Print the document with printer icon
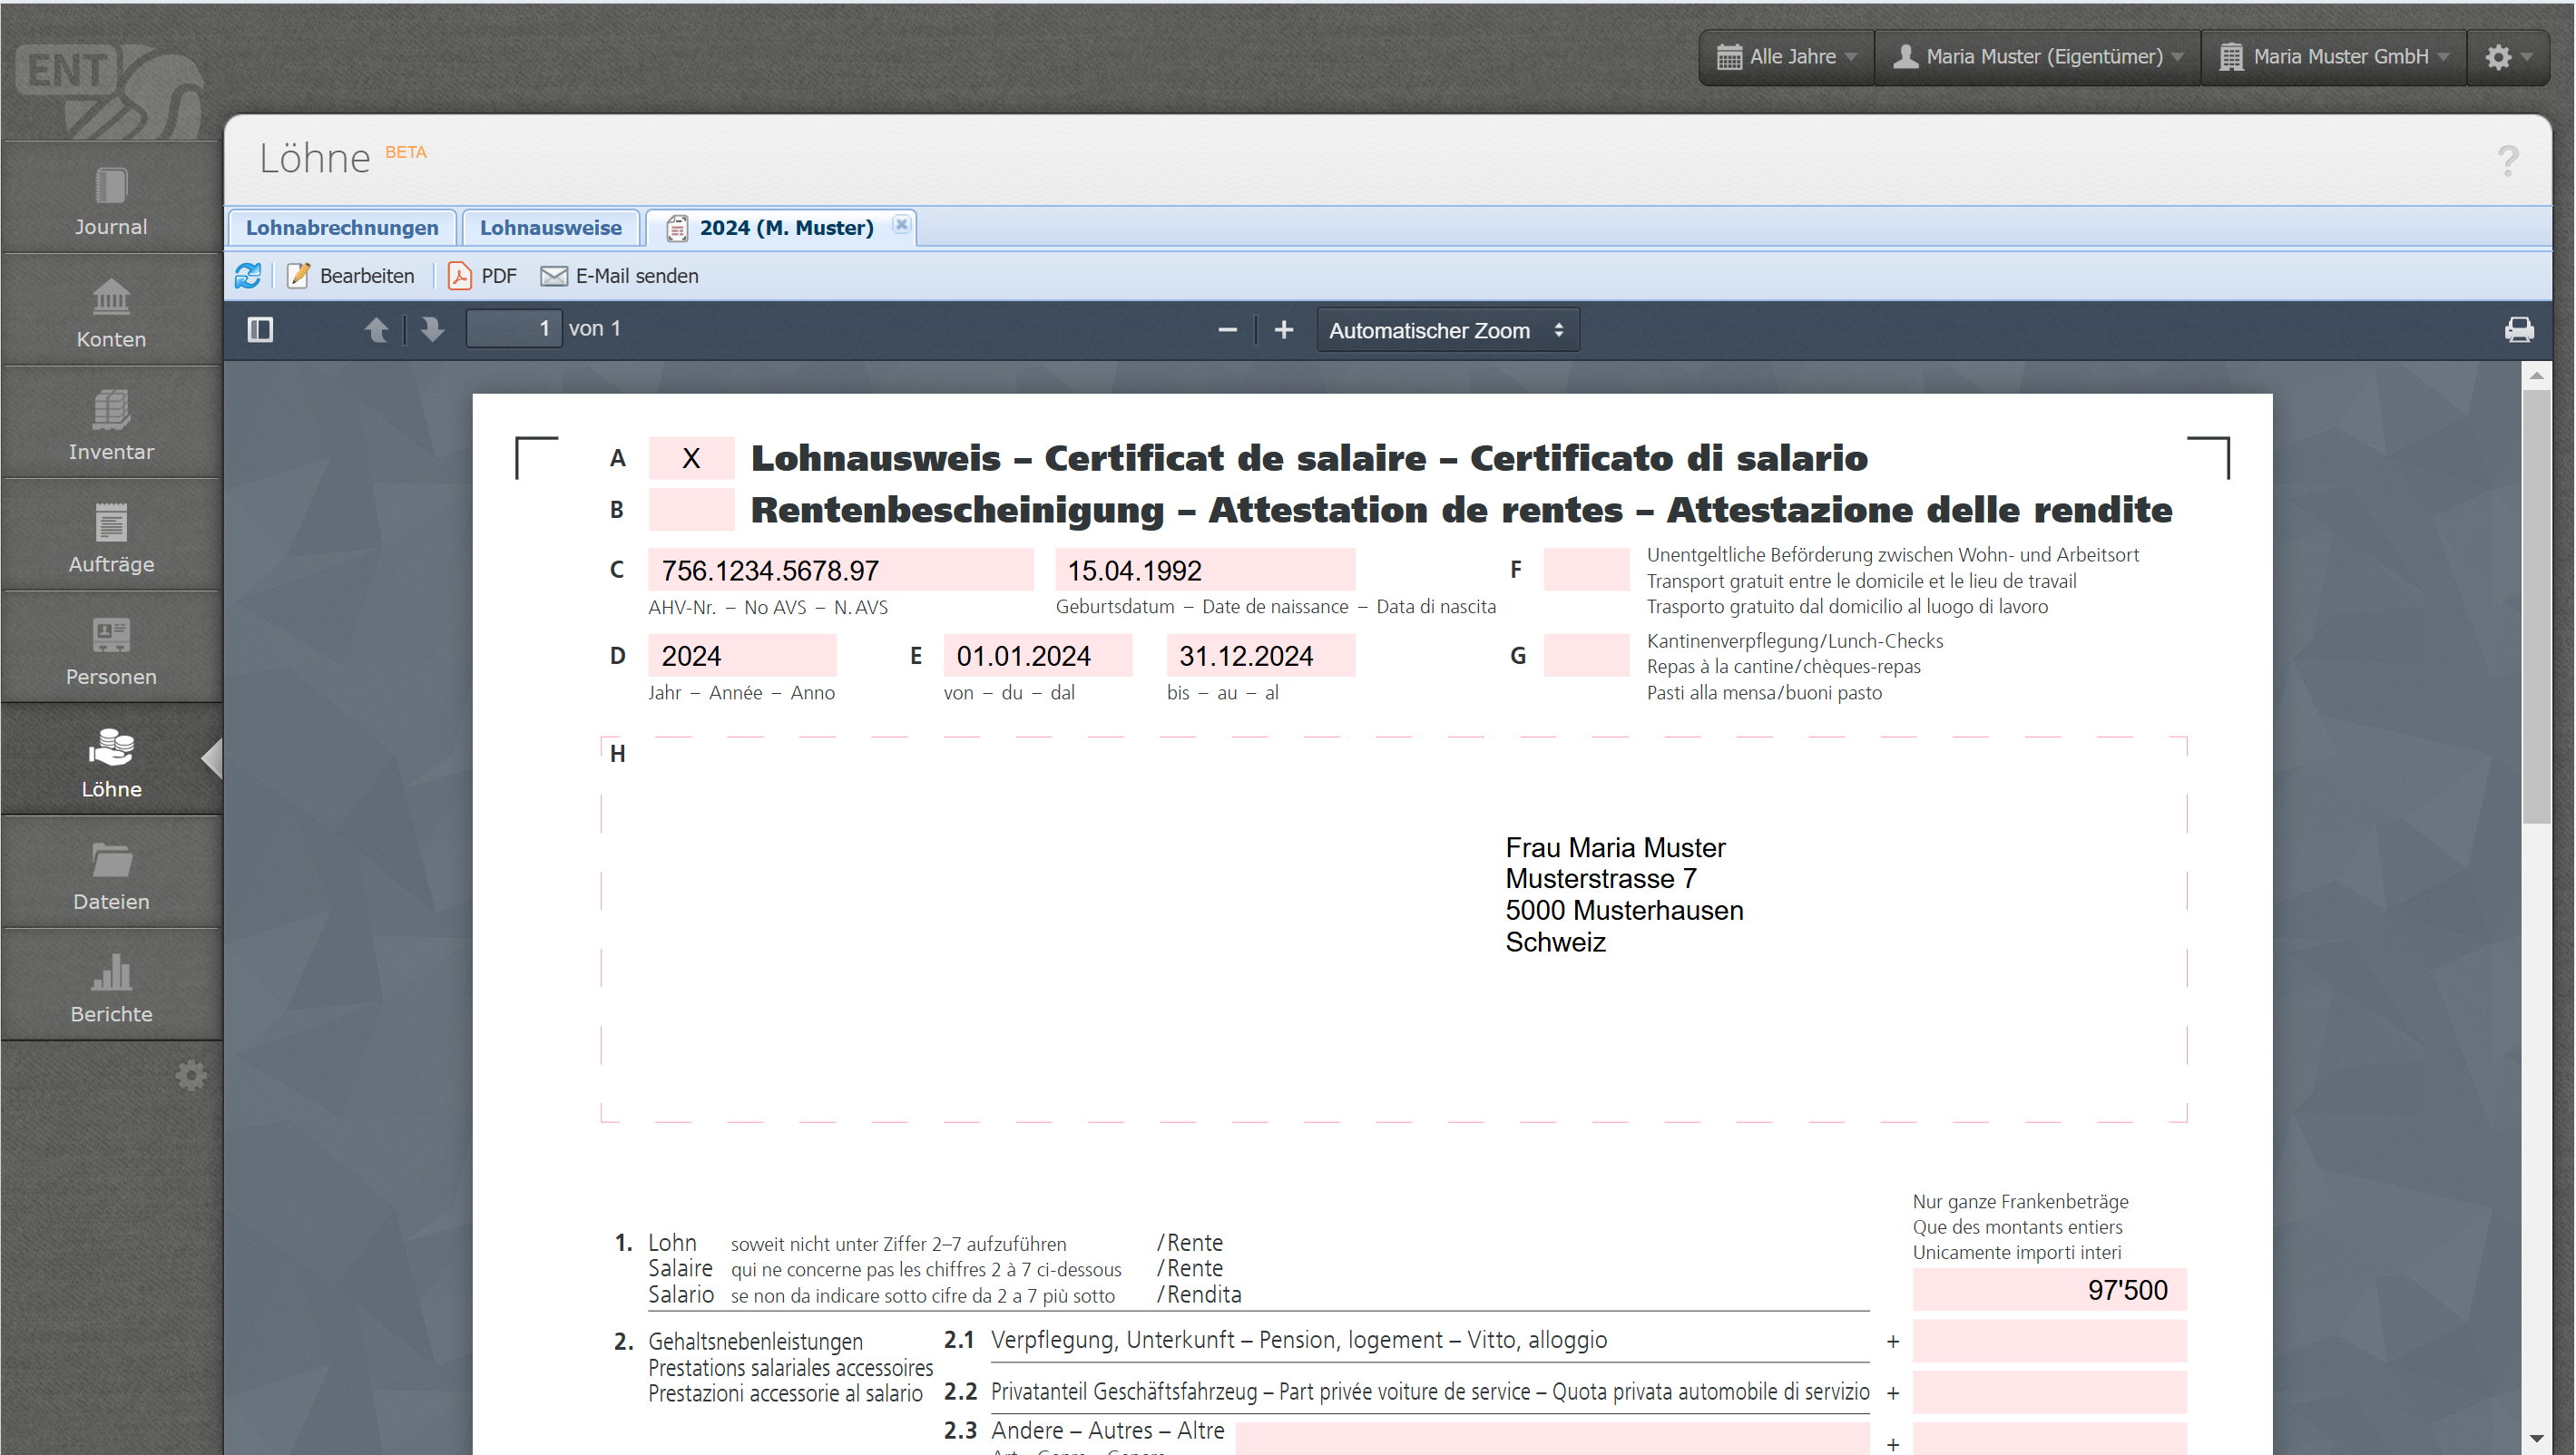This screenshot has width=2576, height=1455. (2518, 330)
